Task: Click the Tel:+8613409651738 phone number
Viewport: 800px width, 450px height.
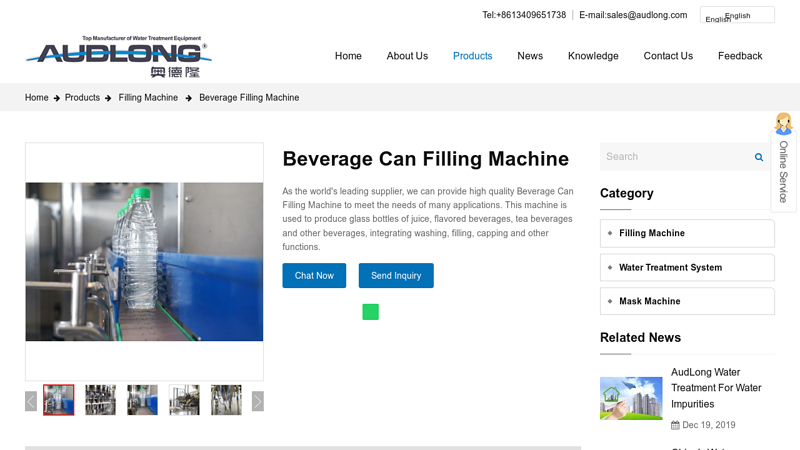Action: pos(524,15)
